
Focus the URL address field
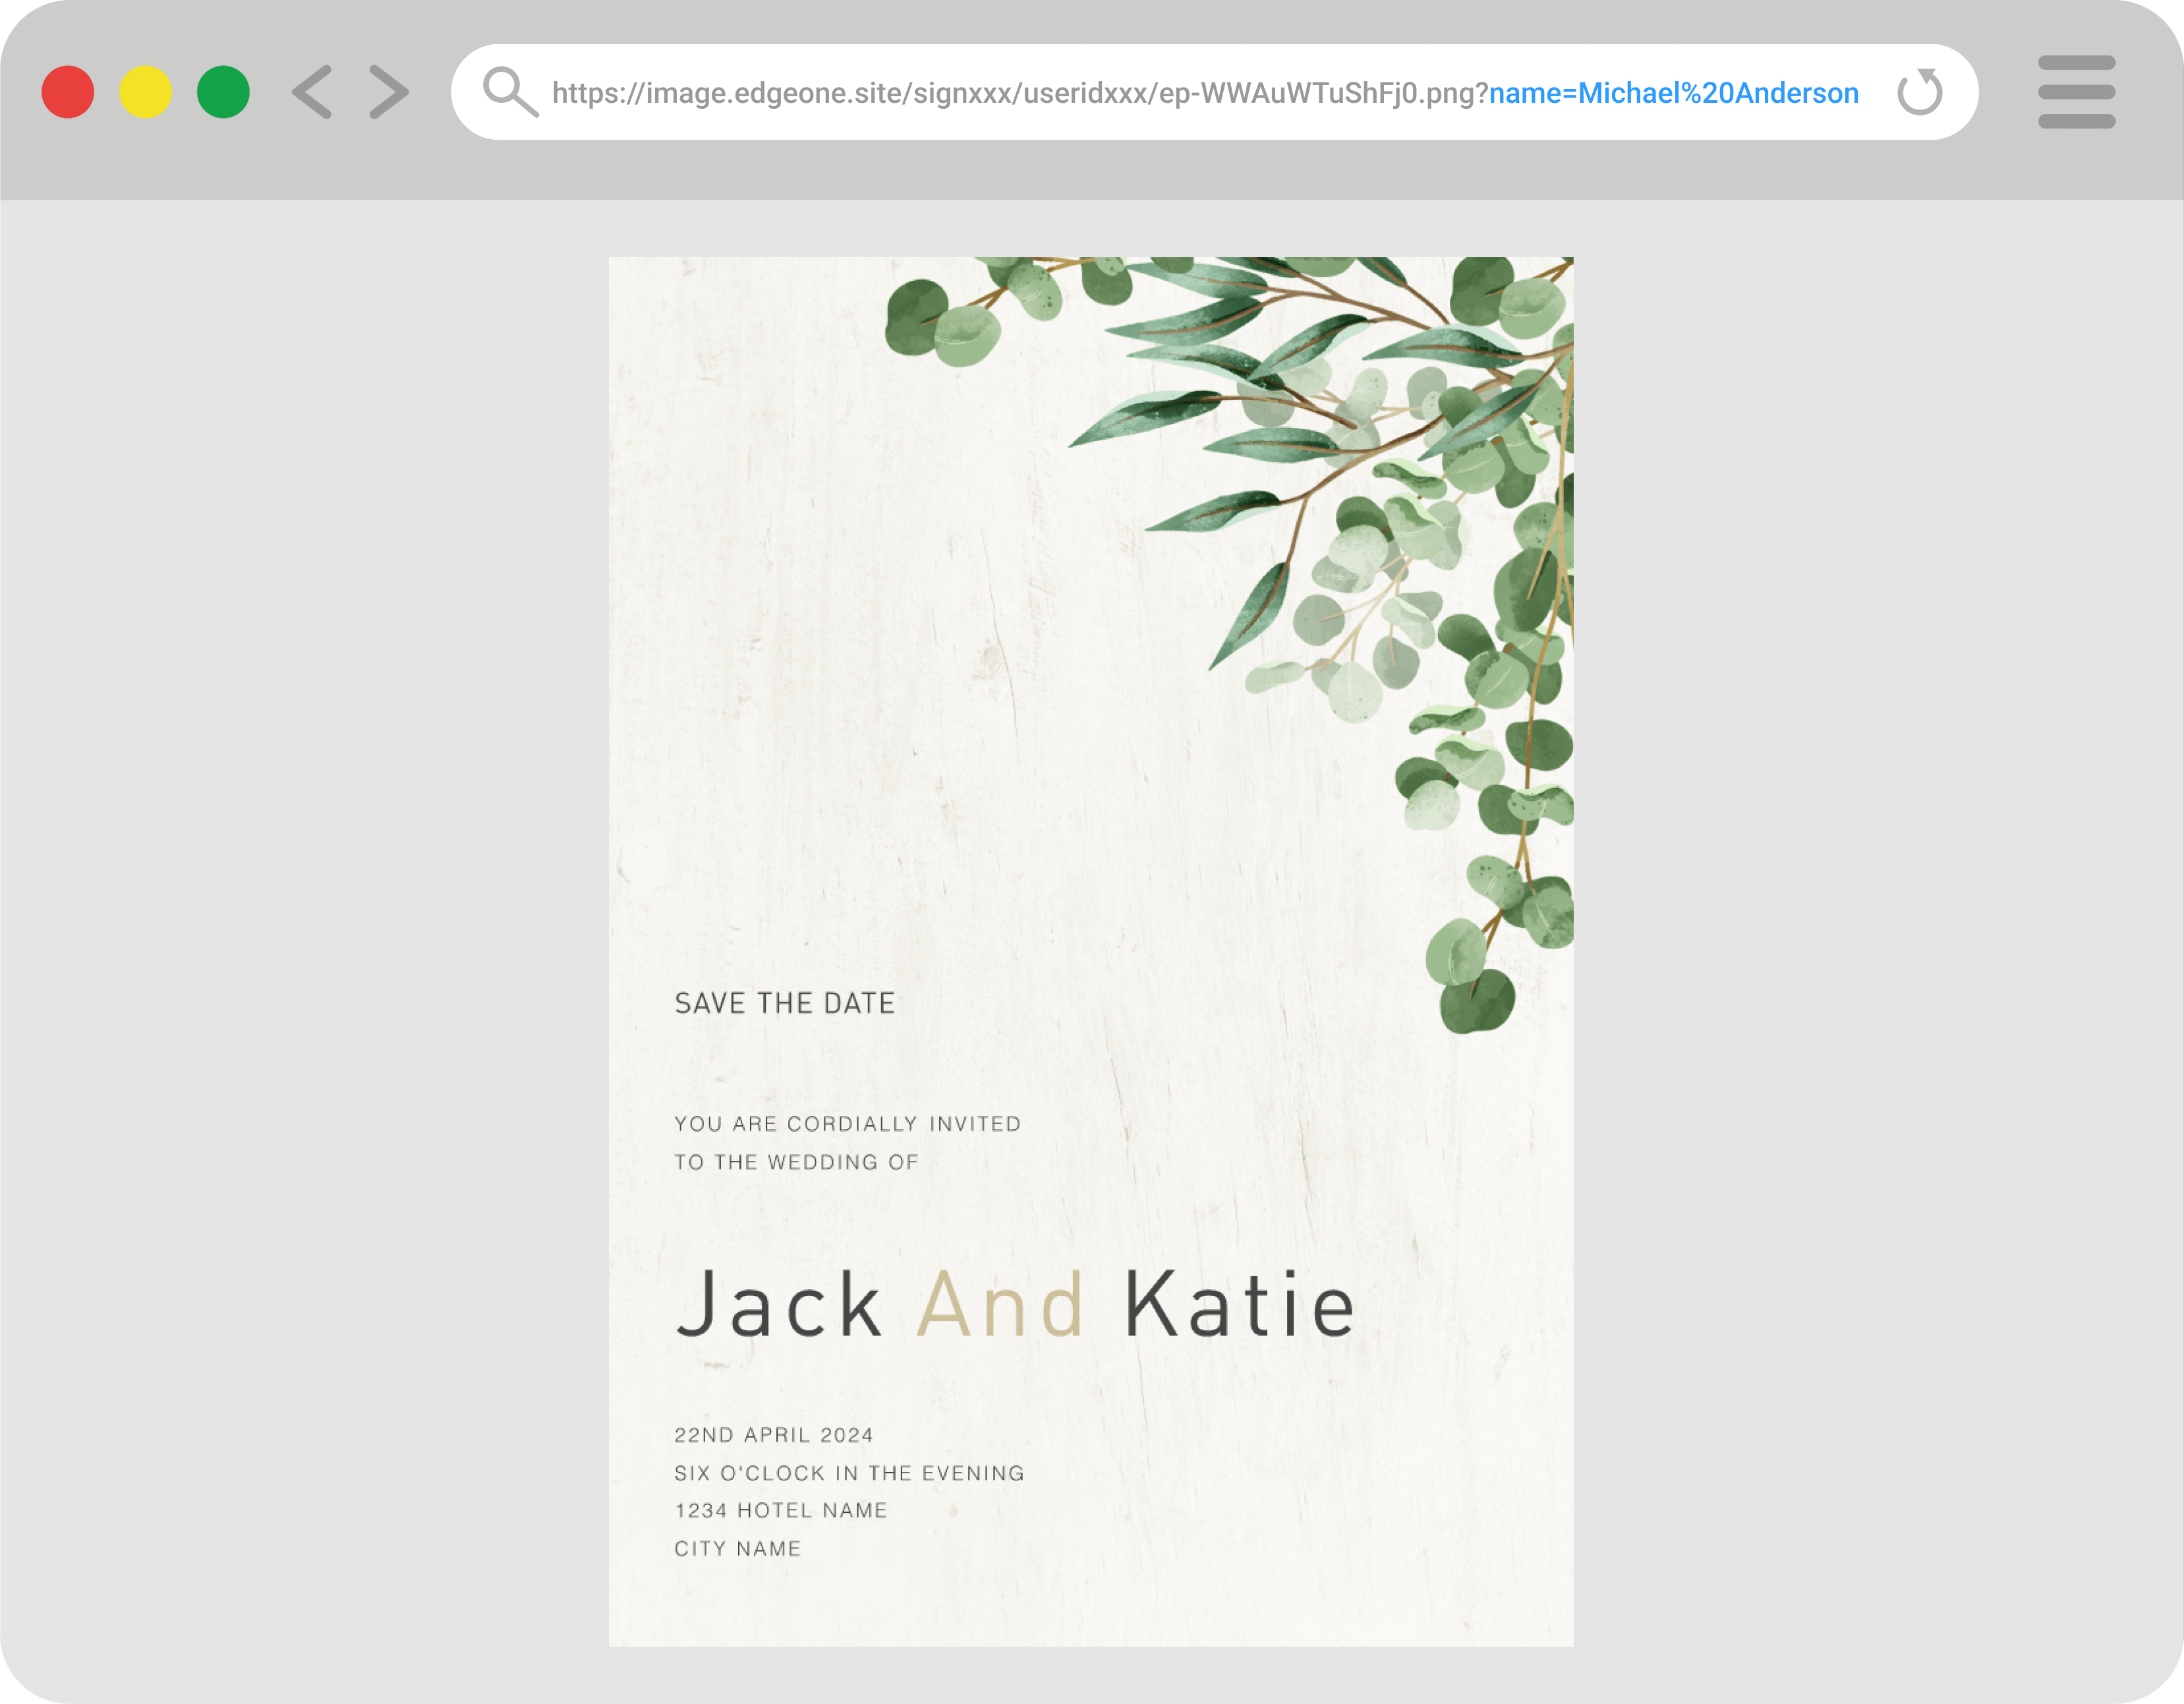pos(1214,92)
